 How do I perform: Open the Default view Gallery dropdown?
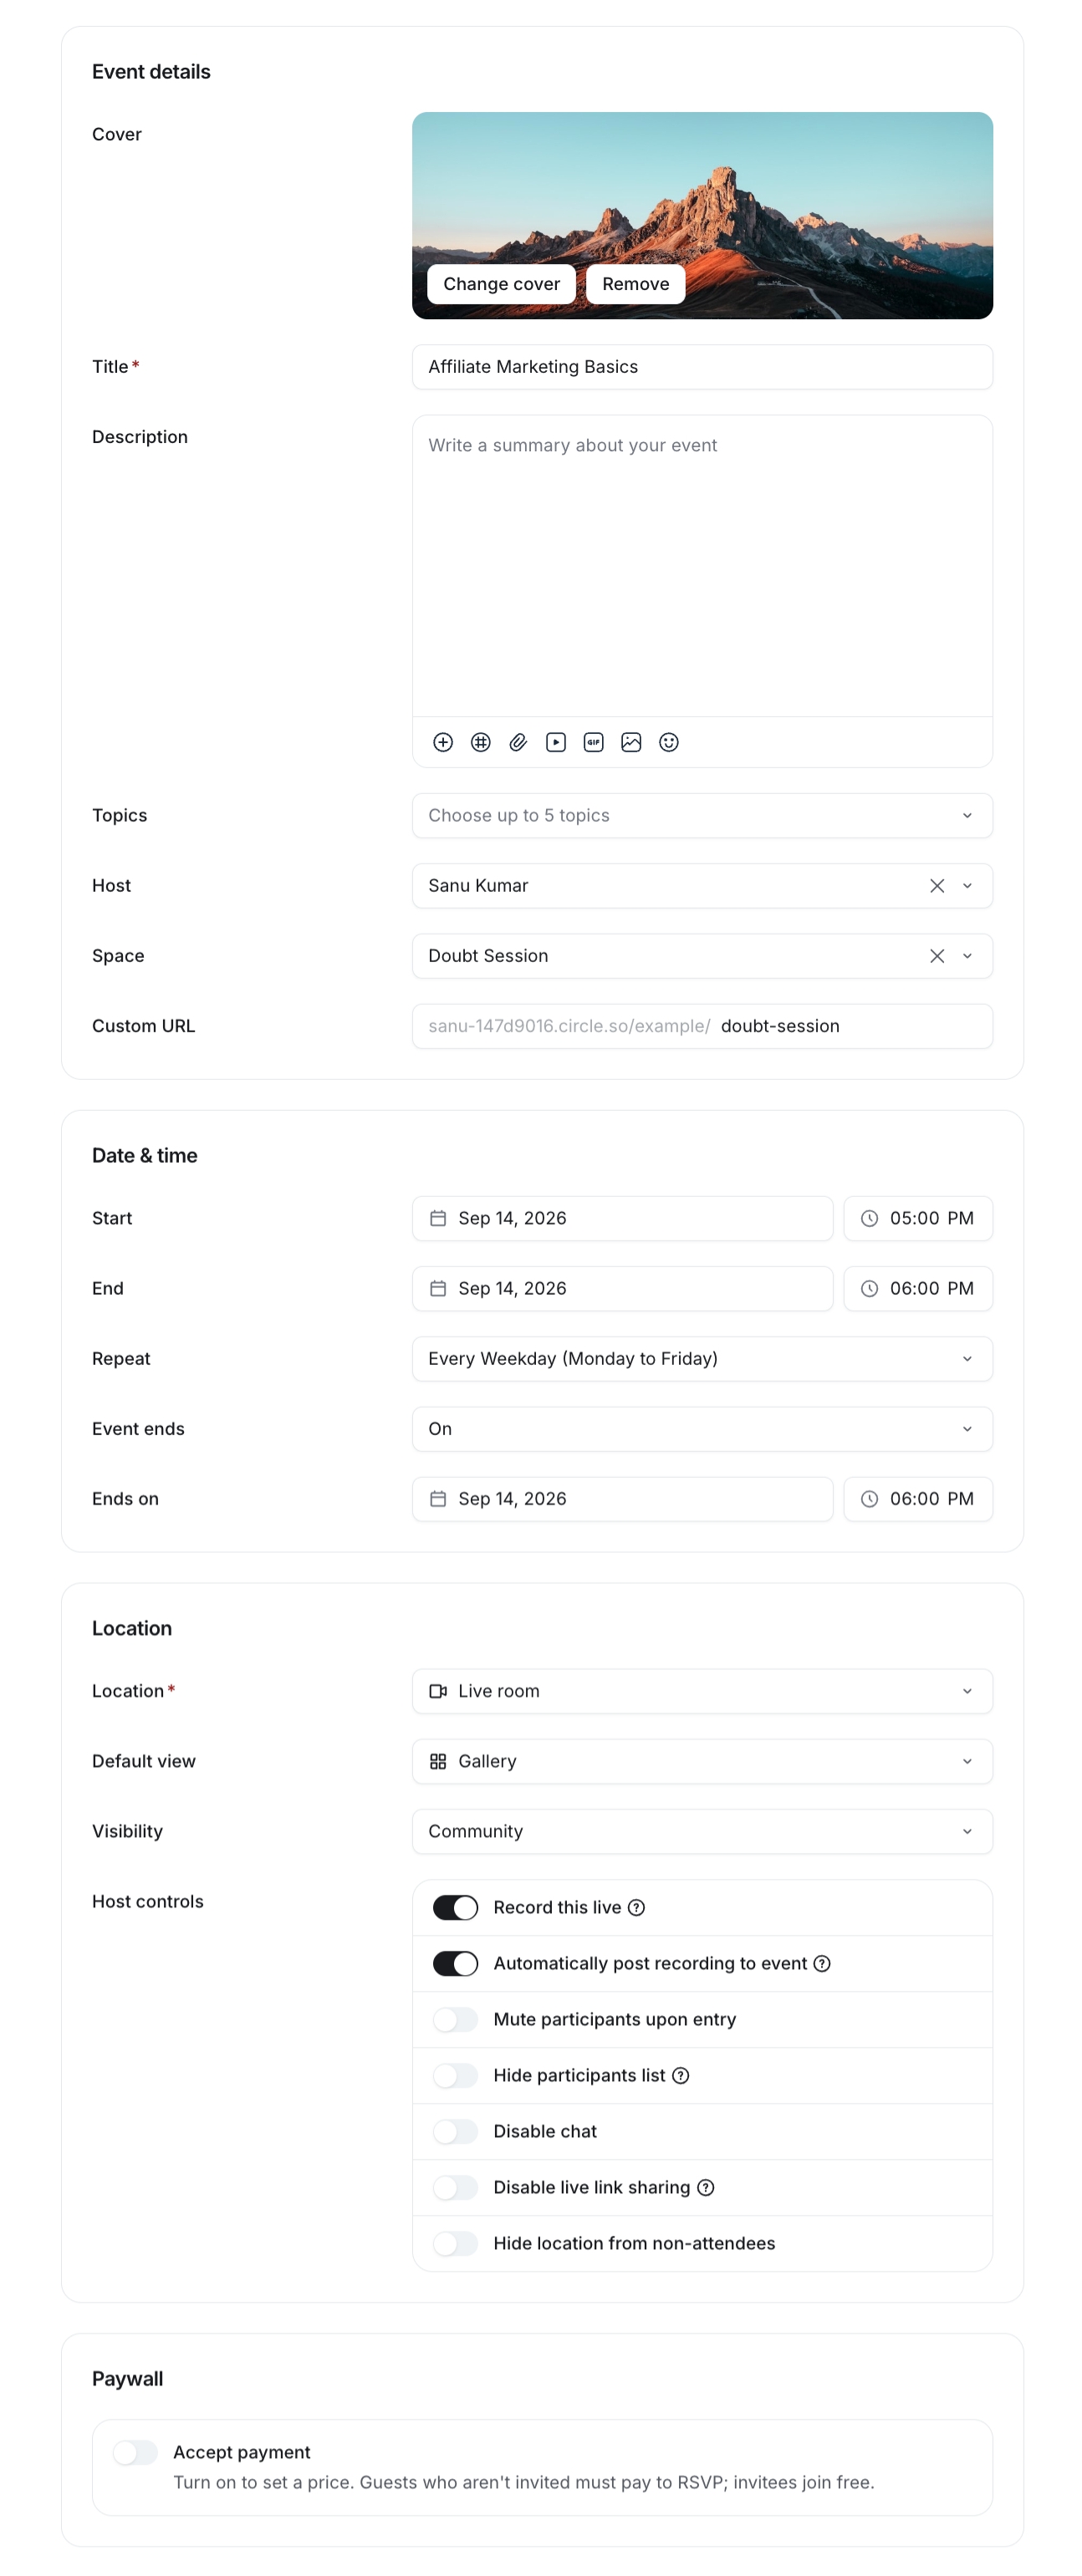702,1761
